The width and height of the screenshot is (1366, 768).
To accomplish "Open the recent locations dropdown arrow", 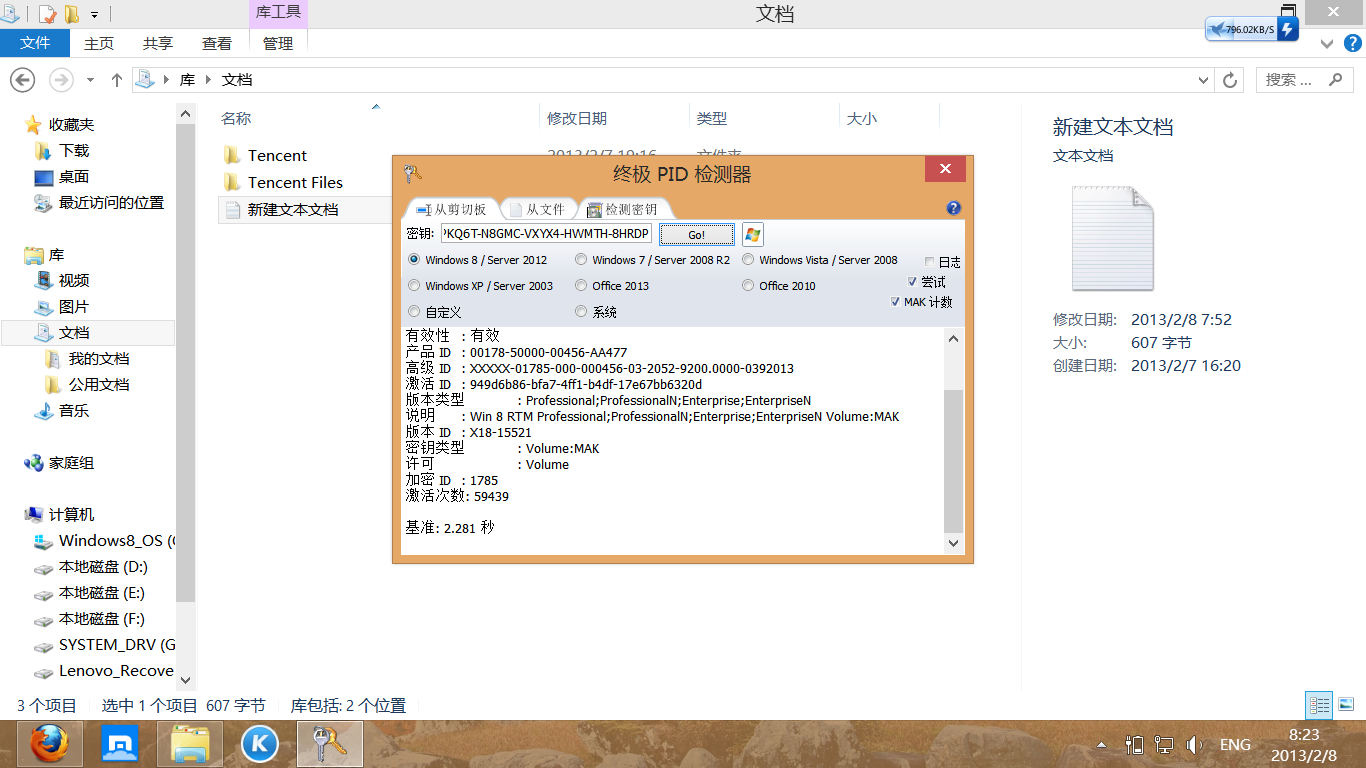I will [90, 80].
